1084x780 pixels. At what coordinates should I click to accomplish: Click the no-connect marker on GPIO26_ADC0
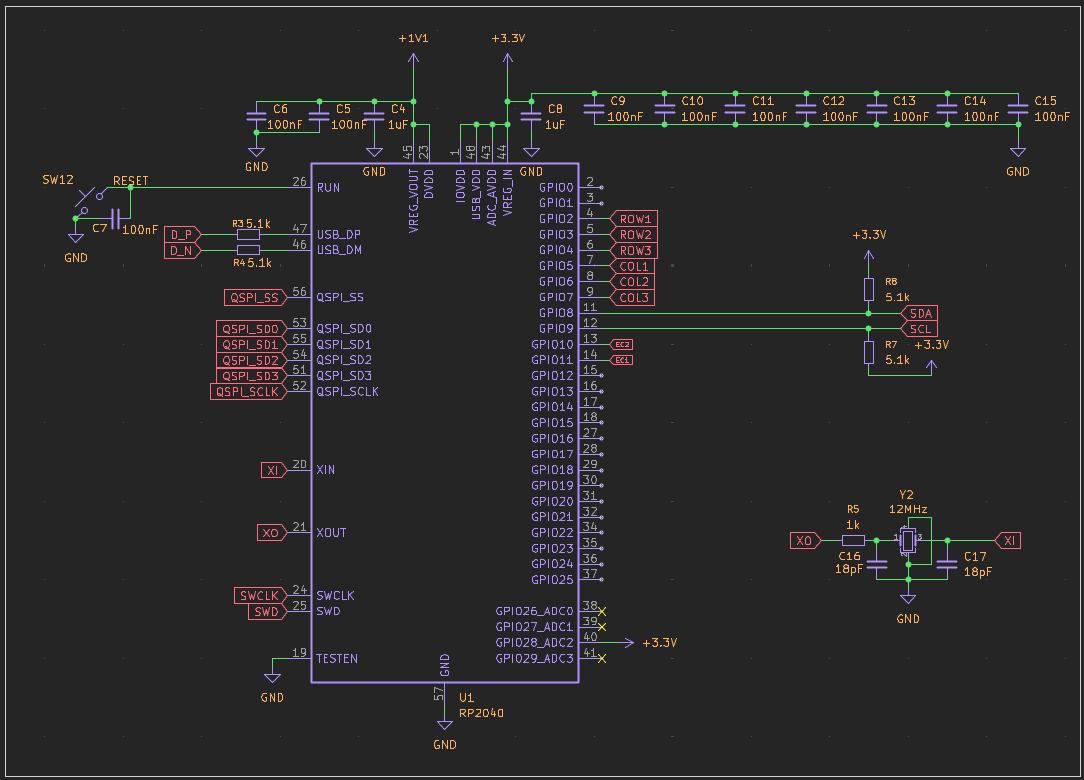click(x=601, y=611)
